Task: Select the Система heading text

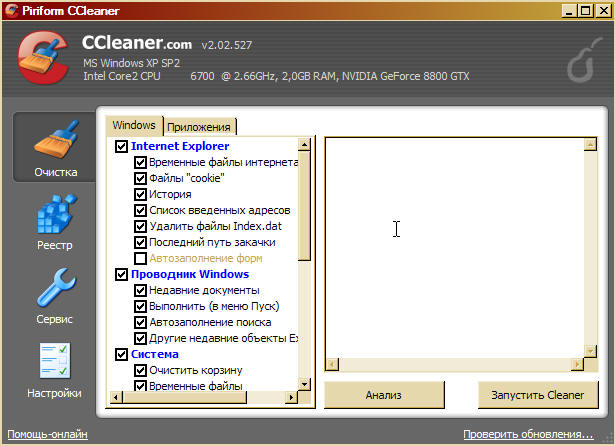Action: coord(155,354)
